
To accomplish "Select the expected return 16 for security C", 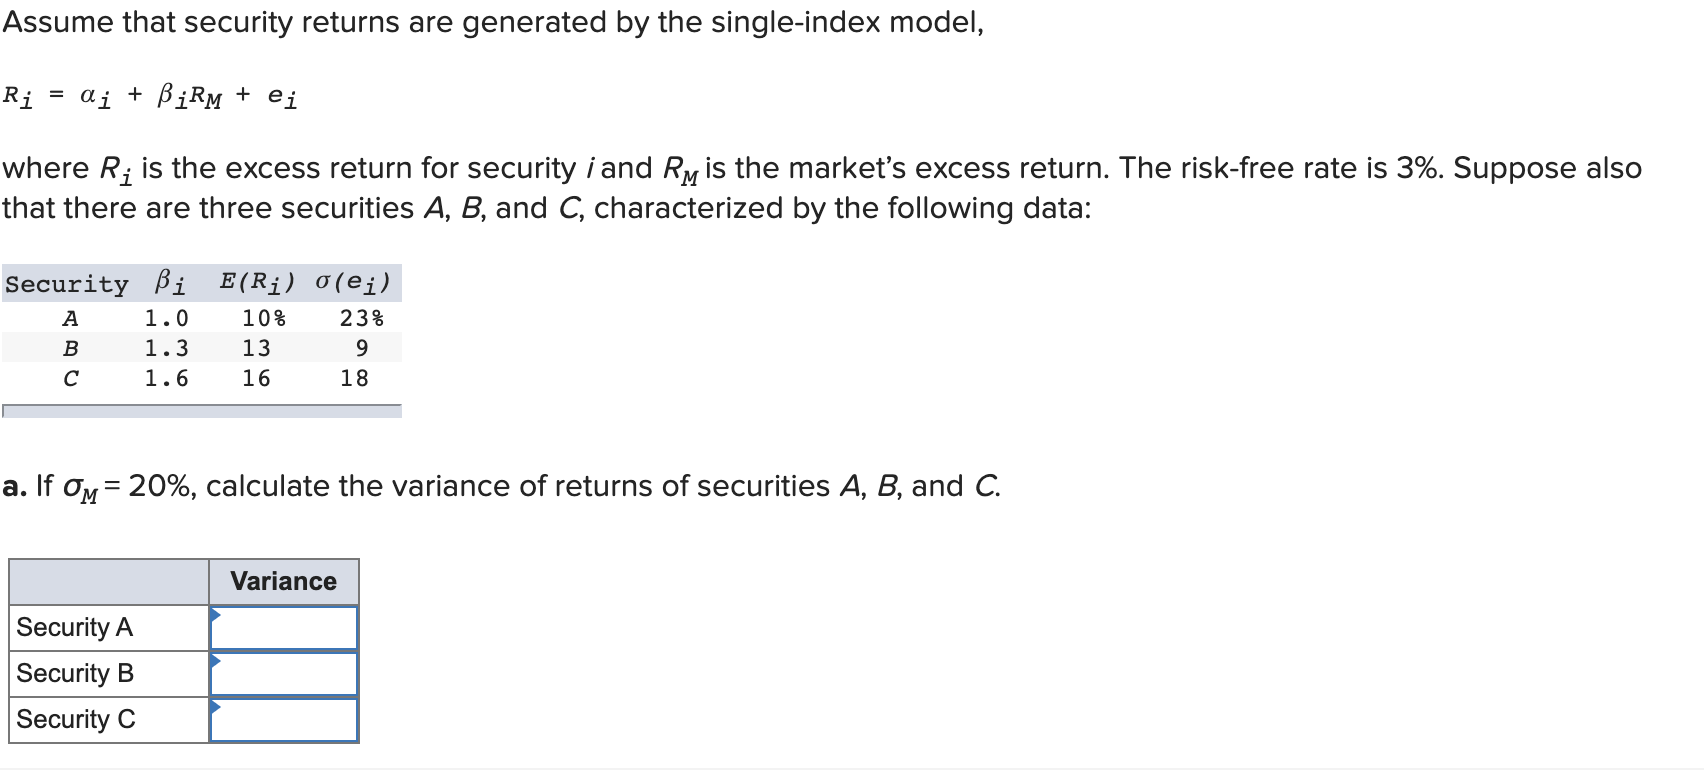I will click(256, 378).
